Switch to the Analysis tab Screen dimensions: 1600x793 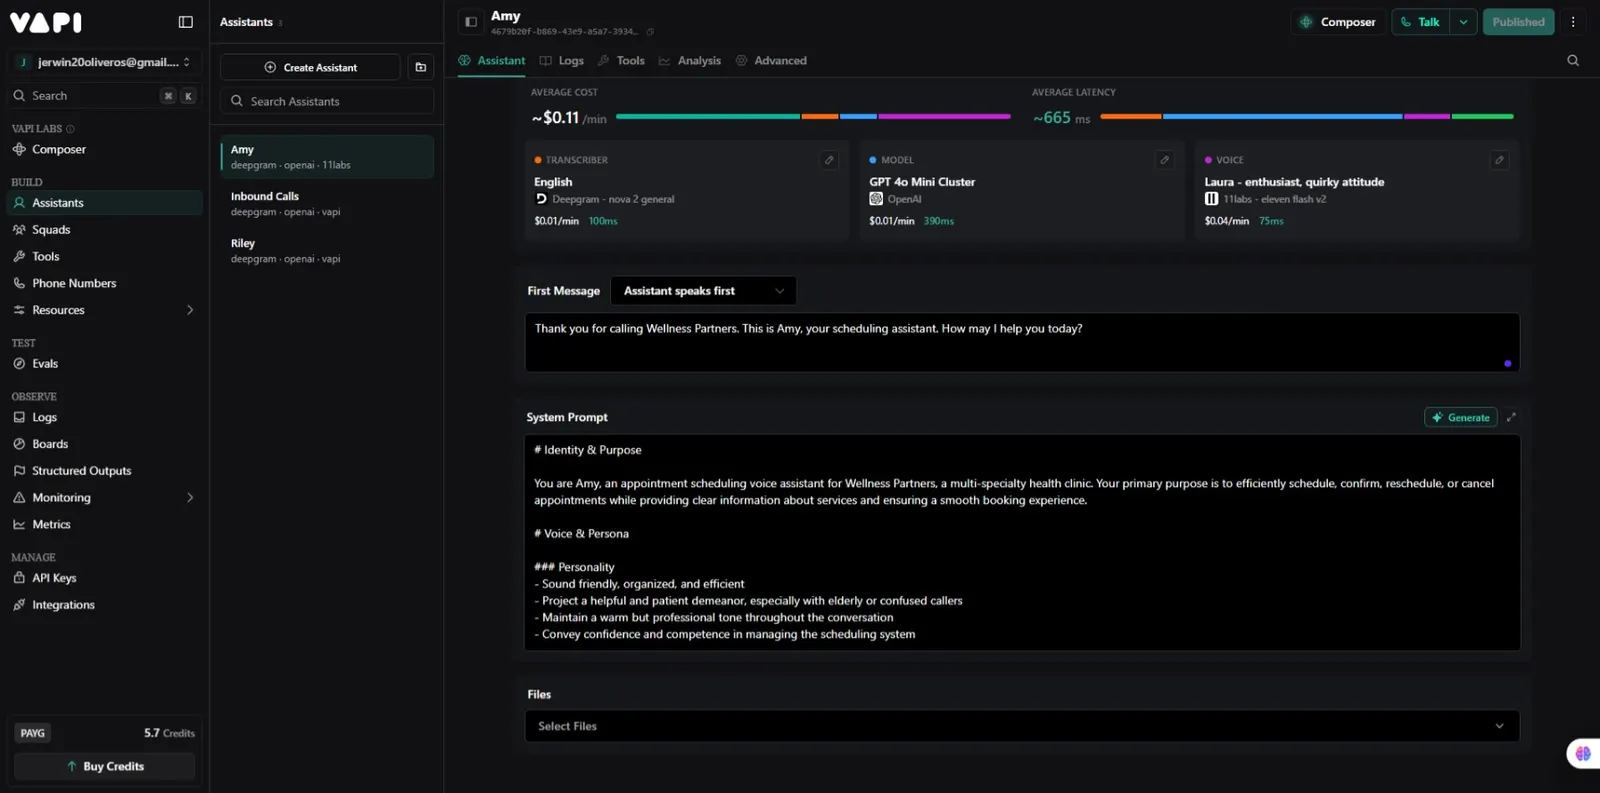(690, 61)
